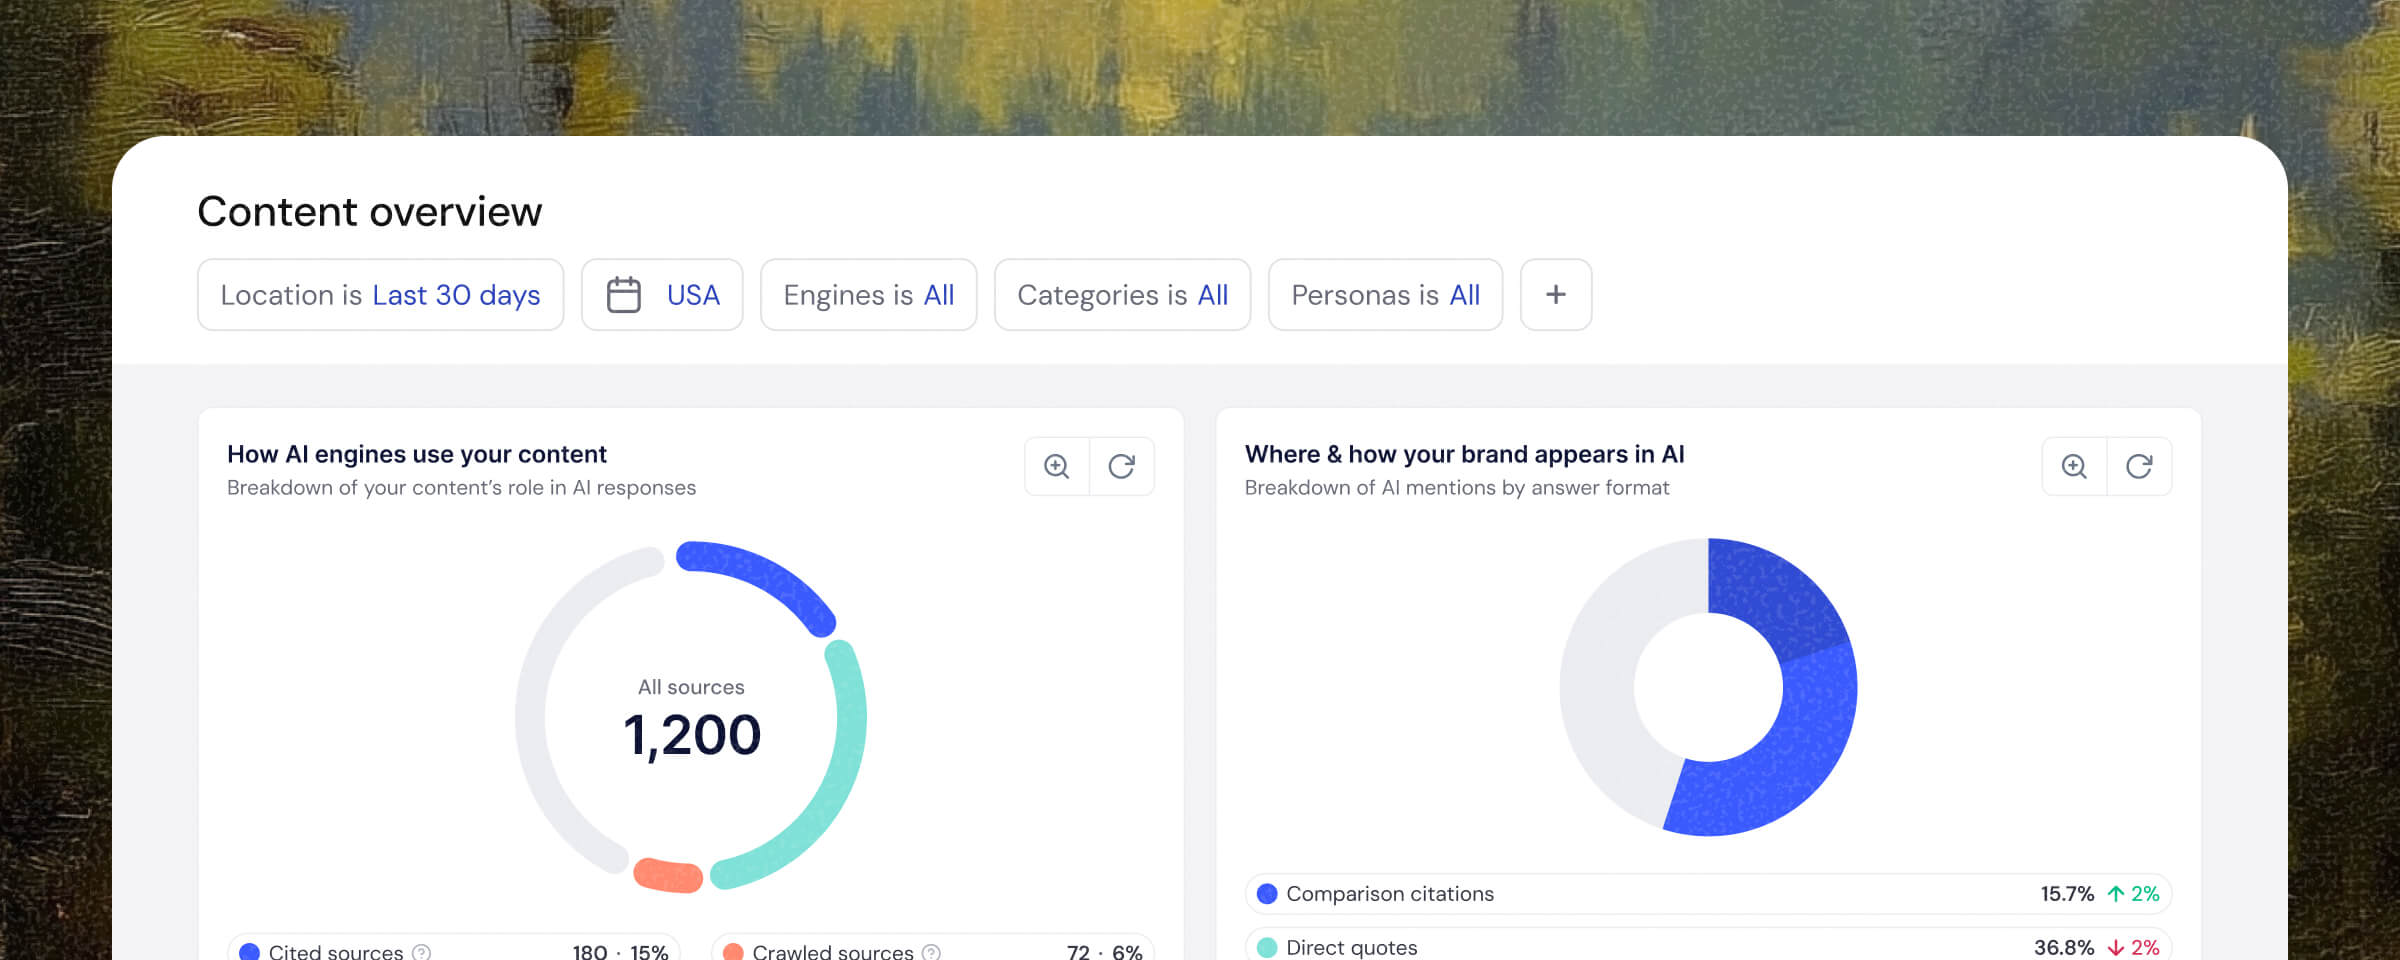Viewport: 2400px width, 960px height.
Task: Select the Crawled sources legend item
Action: pos(933,948)
